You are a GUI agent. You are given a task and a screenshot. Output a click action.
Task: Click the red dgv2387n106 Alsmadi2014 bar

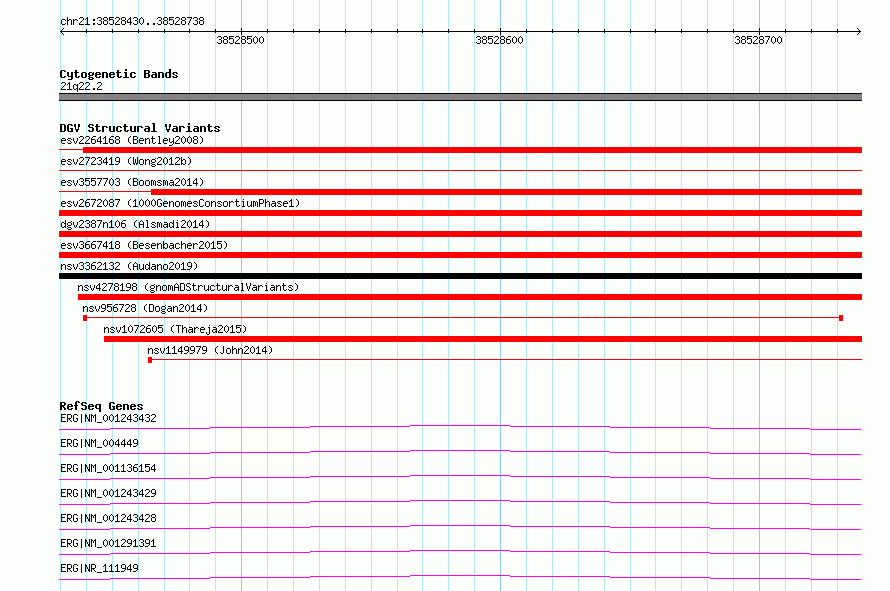tap(460, 234)
